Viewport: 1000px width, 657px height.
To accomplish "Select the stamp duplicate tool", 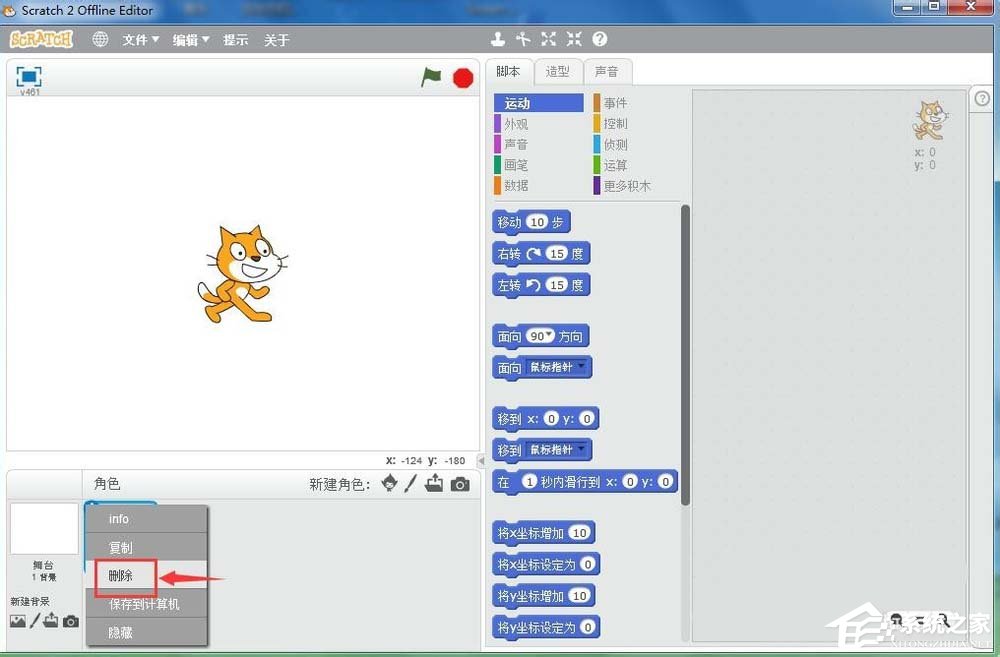I will click(497, 39).
